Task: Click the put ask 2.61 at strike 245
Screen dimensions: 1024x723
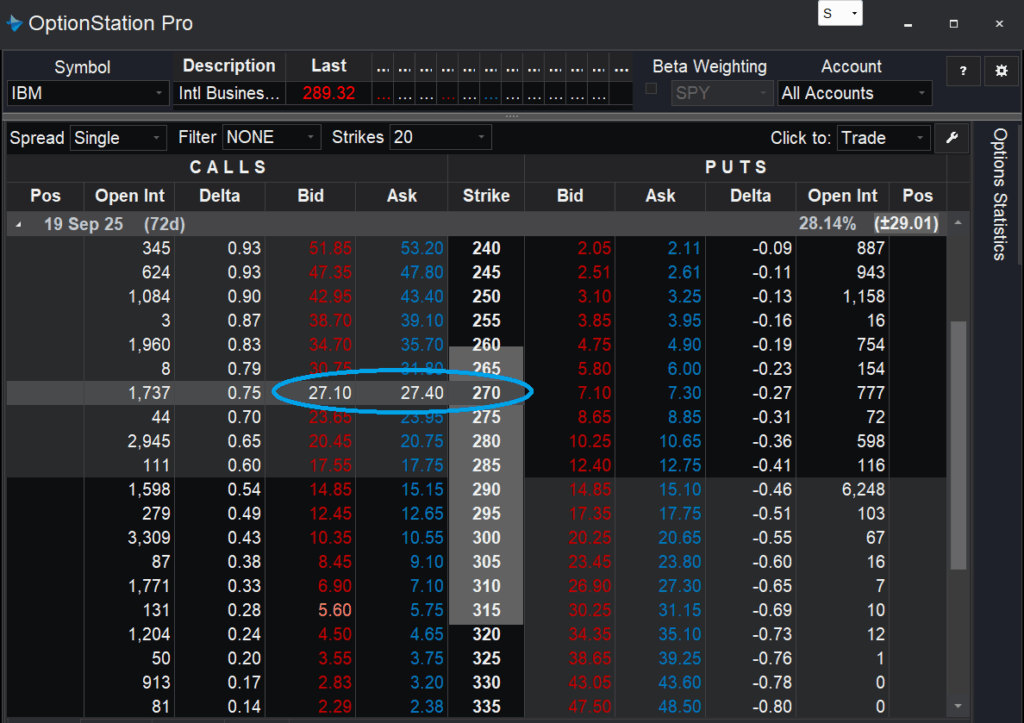Action: point(684,272)
